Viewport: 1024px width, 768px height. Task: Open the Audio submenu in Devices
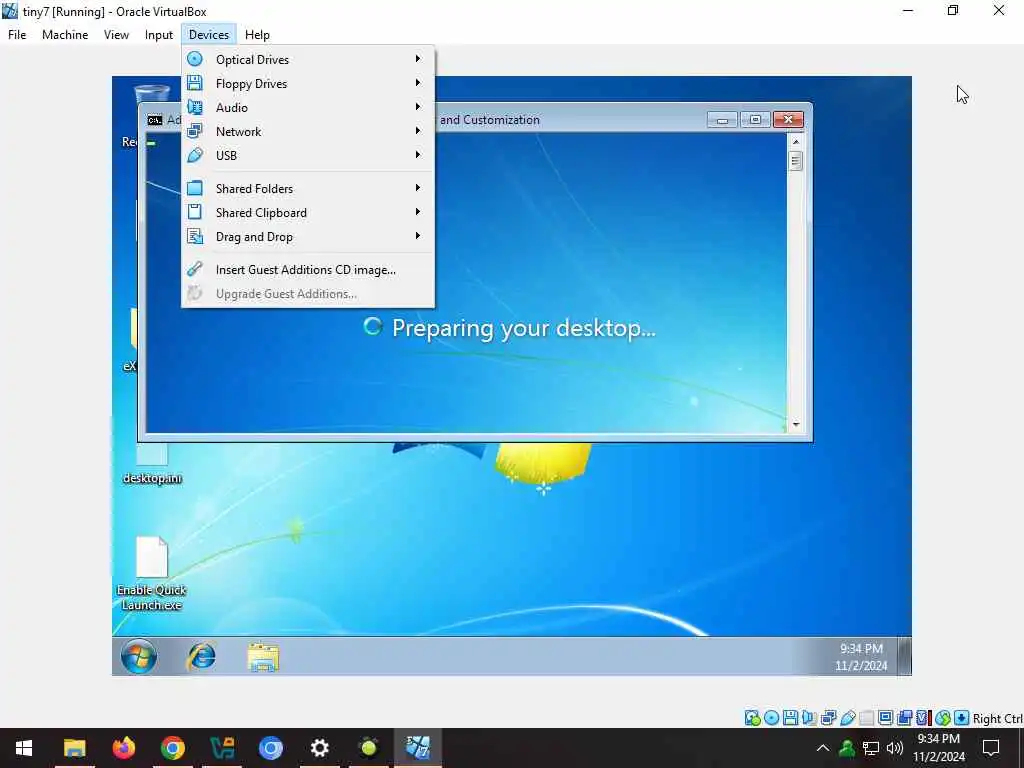(308, 108)
